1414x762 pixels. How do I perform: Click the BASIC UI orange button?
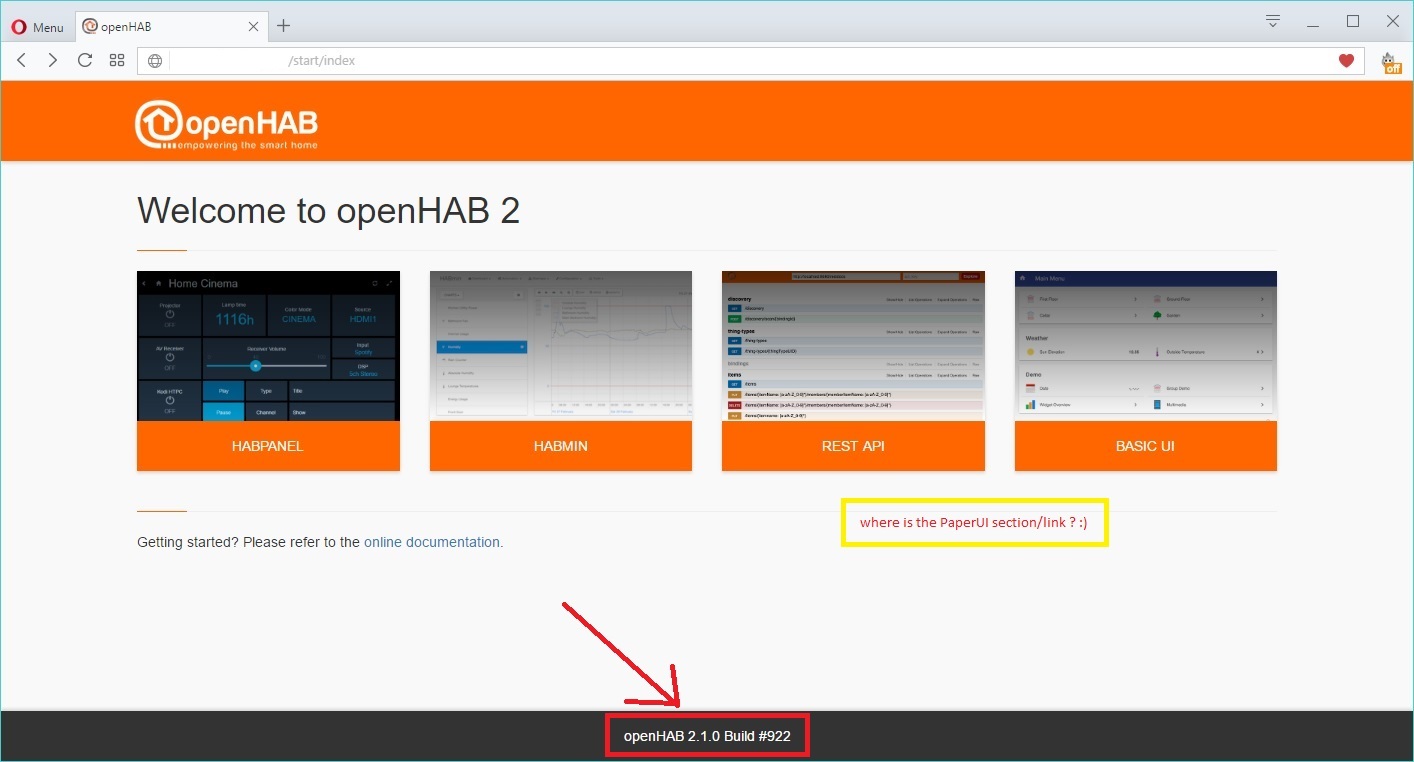coord(1146,446)
